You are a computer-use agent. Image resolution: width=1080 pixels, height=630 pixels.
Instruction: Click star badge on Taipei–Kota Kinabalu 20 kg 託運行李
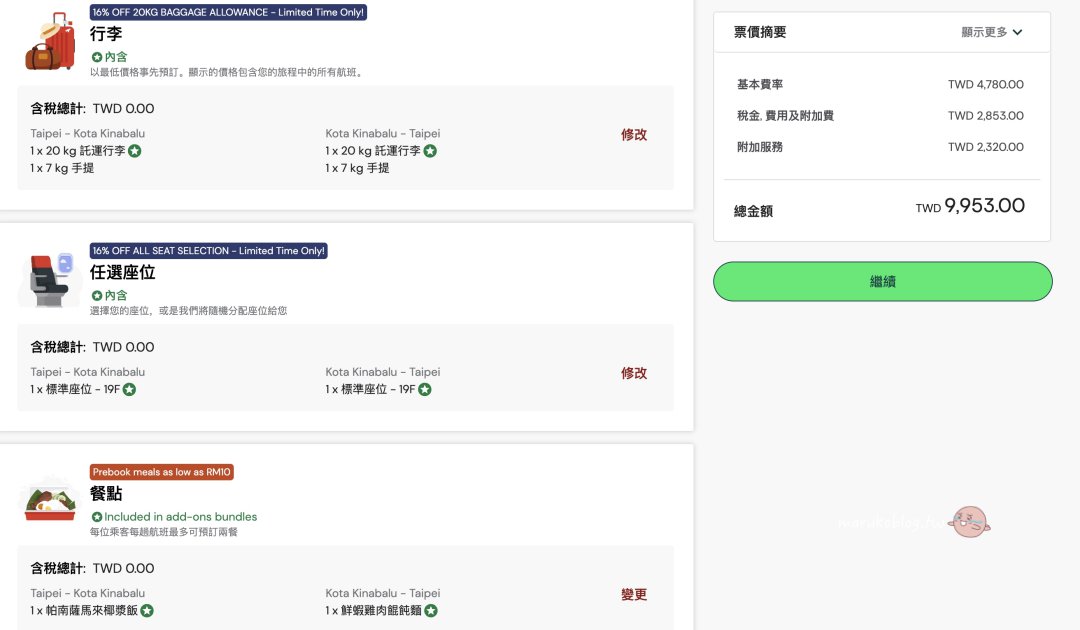pos(135,151)
